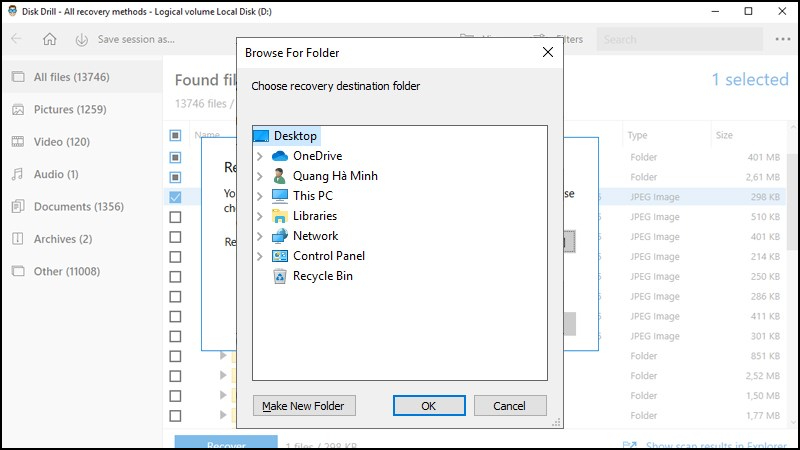Open the three-dot more options menu

(782, 40)
